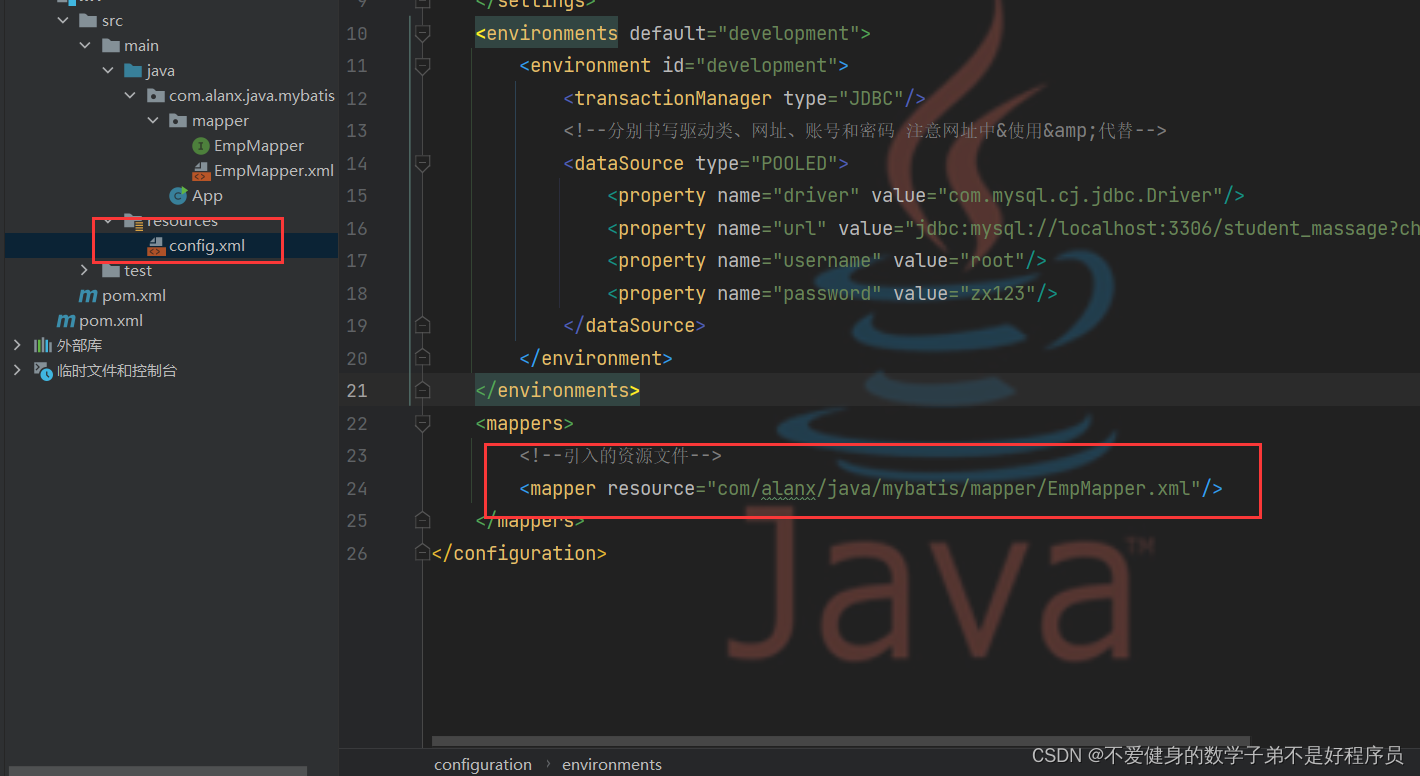The width and height of the screenshot is (1420, 776).
Task: Click the mapper package icon
Action: pyautogui.click(x=178, y=121)
